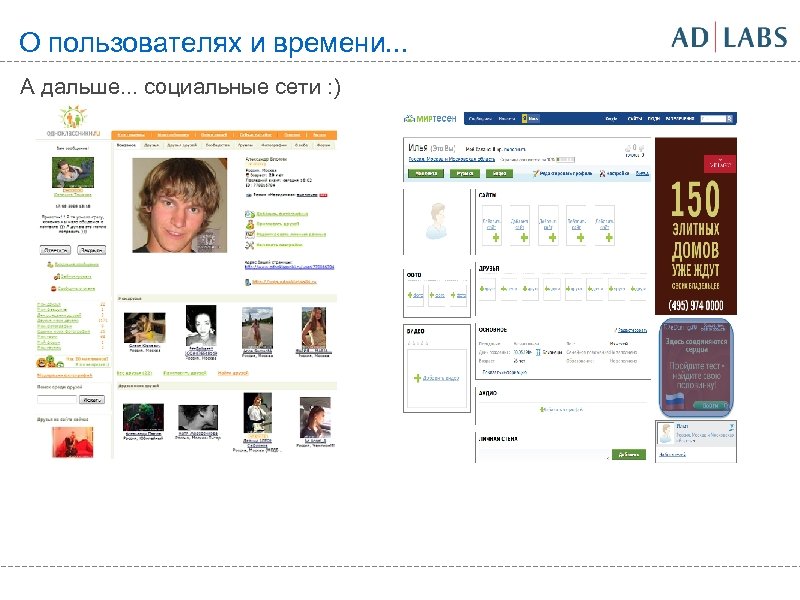The image size is (800, 600).
Task: Click the rightmost green plus in the Сайты section
Action: coord(609,238)
